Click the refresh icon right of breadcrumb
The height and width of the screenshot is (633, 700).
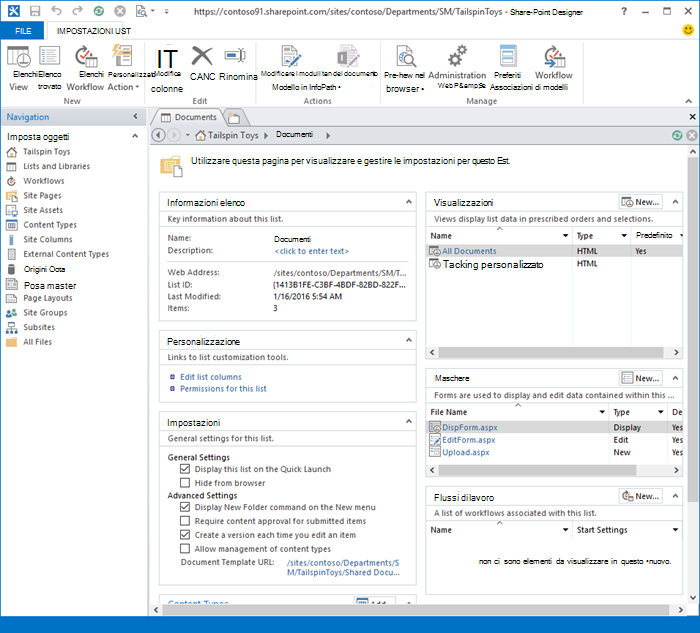tap(677, 135)
